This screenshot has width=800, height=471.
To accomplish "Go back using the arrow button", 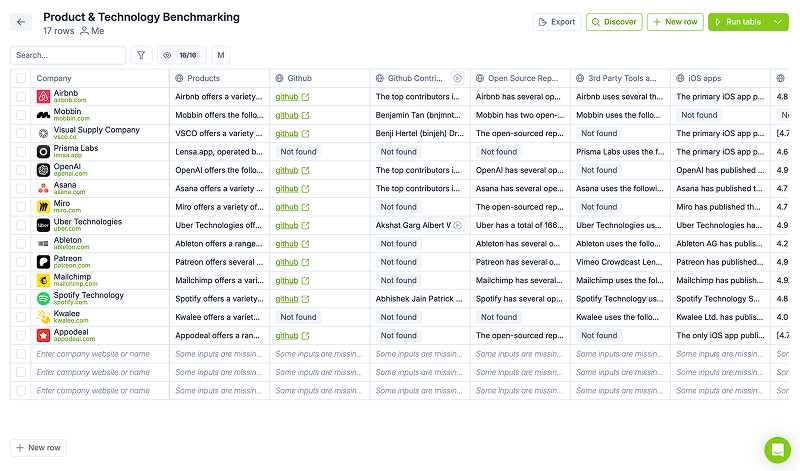I will pos(21,22).
